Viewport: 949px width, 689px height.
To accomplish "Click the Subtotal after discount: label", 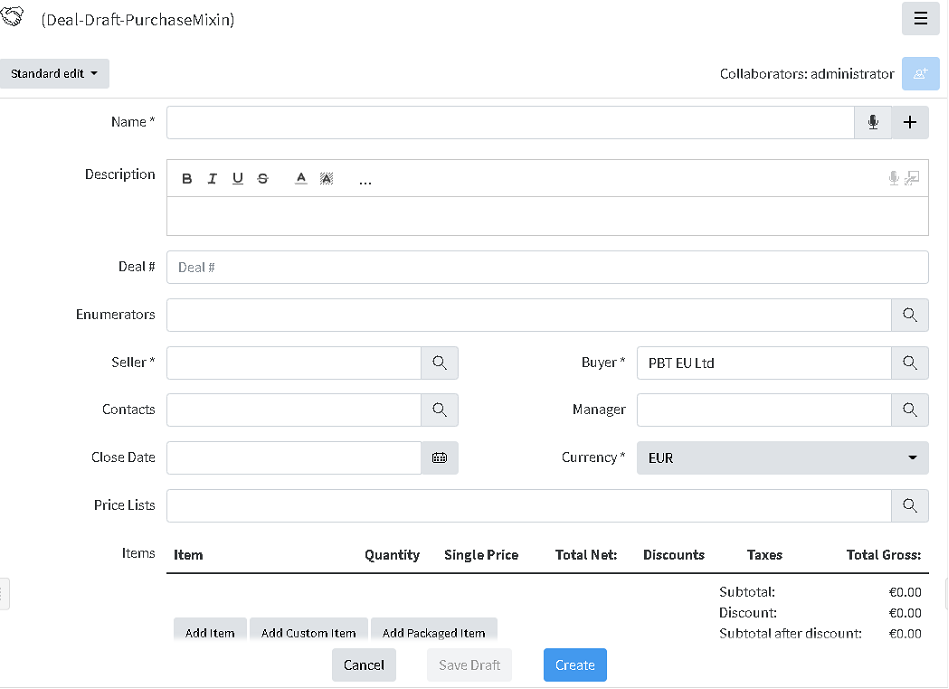I will pyautogui.click(x=790, y=633).
